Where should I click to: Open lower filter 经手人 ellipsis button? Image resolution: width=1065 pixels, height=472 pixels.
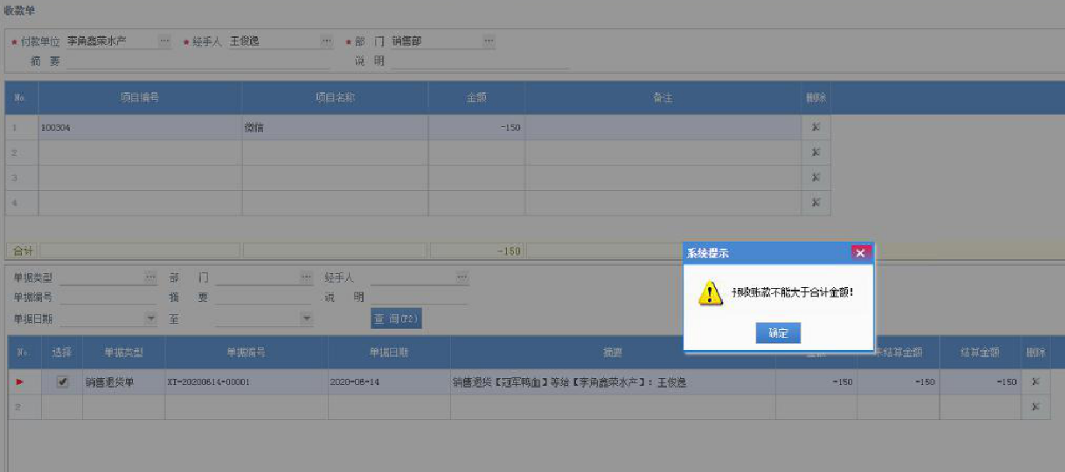pos(462,278)
